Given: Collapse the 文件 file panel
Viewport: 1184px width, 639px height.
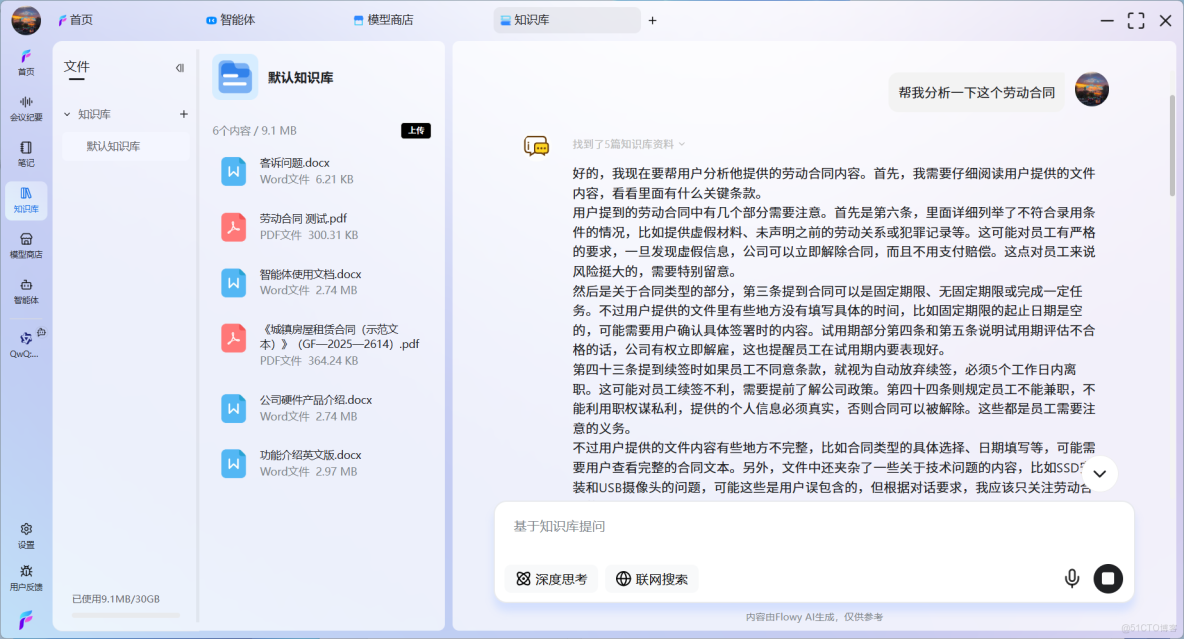Looking at the screenshot, I should coord(180,67).
